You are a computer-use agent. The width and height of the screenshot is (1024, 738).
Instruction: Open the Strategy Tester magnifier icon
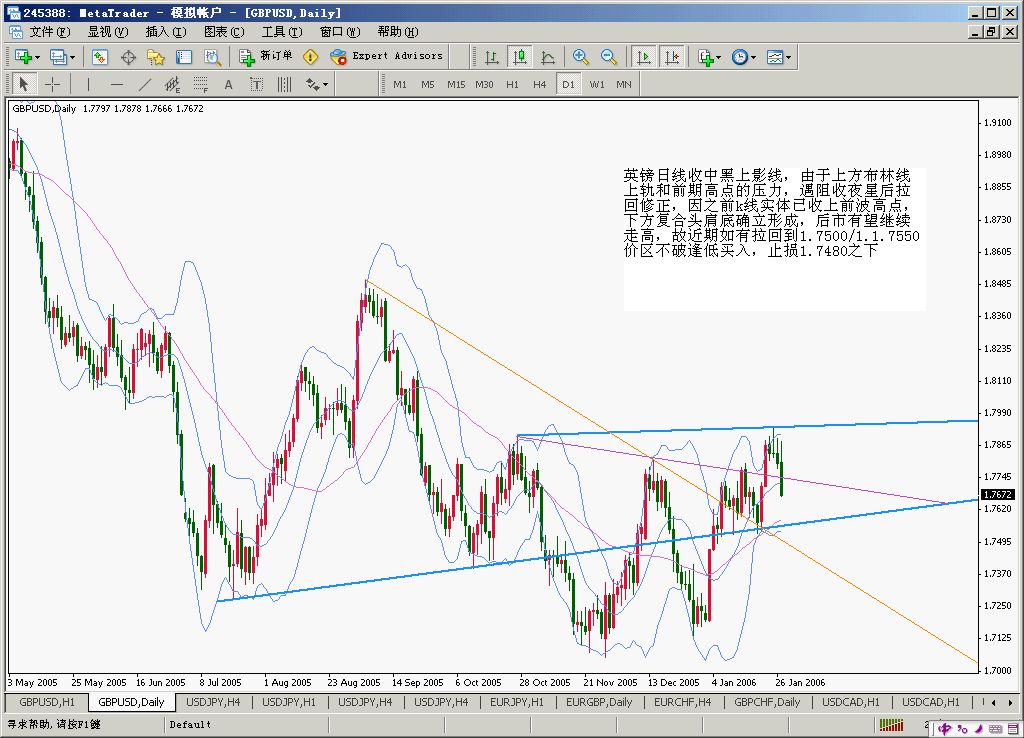212,57
